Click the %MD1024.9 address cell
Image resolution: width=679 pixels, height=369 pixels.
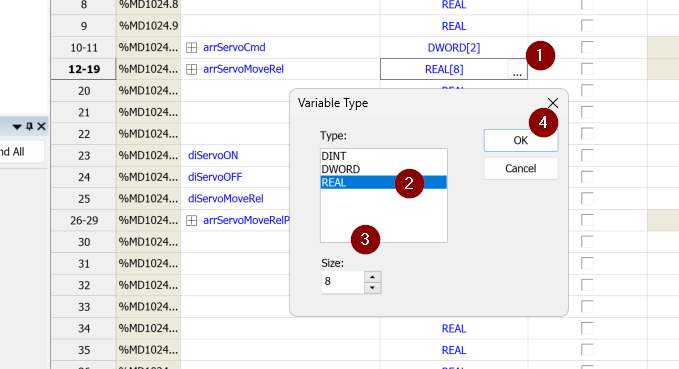148,26
